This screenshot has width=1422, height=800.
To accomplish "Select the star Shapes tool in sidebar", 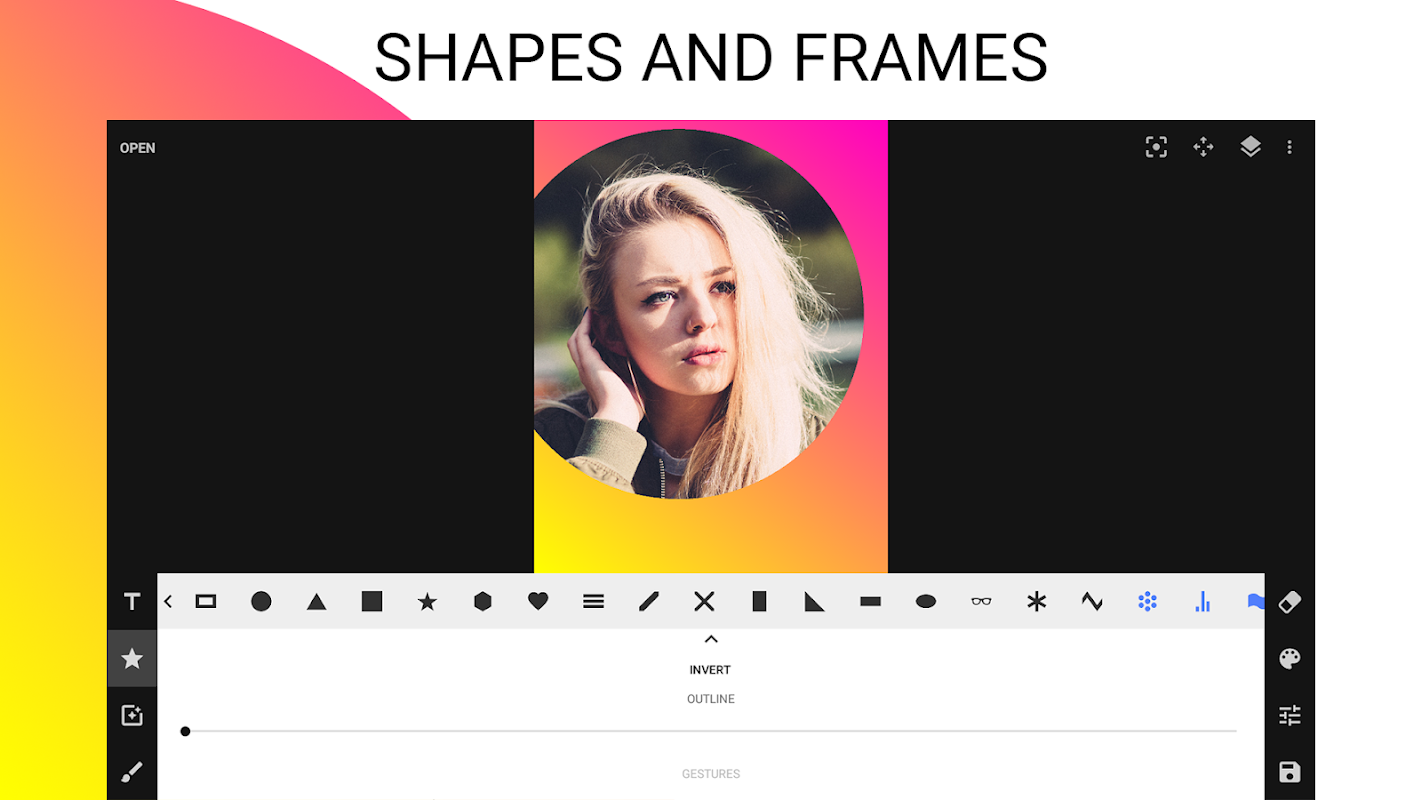I will [132, 658].
